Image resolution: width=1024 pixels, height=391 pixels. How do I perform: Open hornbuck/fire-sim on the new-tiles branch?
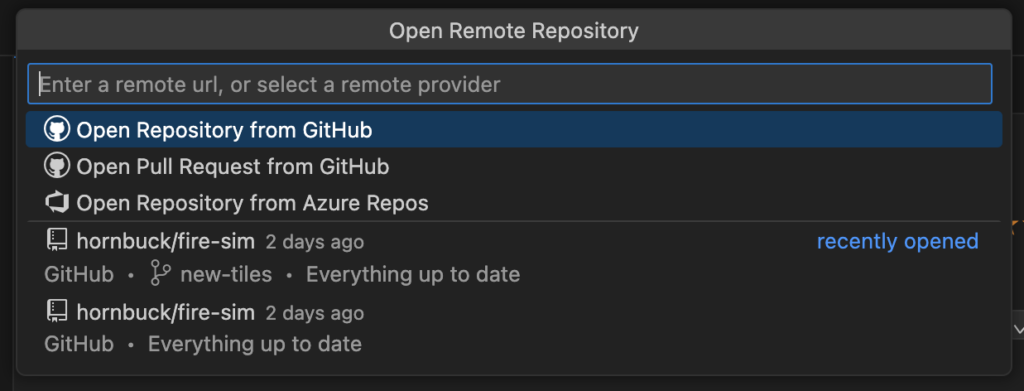click(514, 258)
